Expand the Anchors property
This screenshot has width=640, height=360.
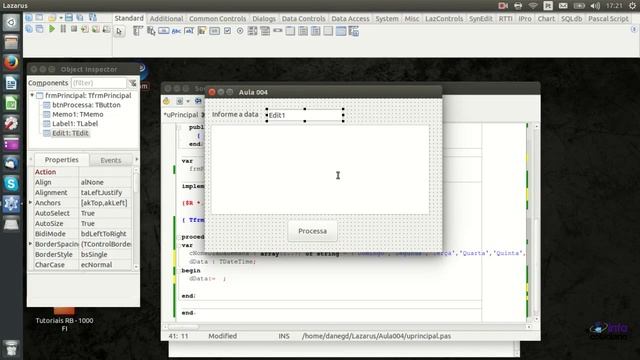pos(31,202)
